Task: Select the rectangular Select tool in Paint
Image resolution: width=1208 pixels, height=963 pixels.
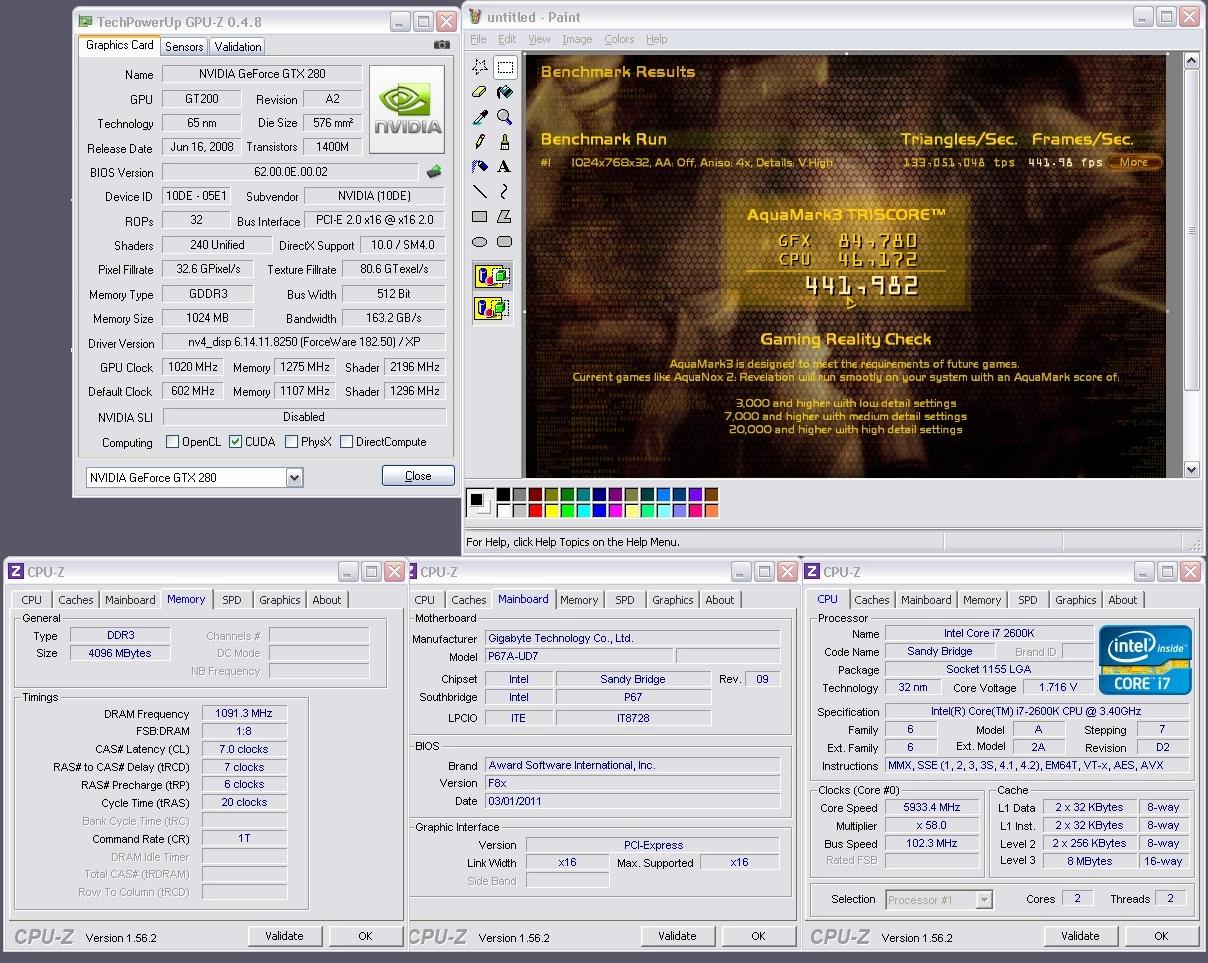Action: 505,67
